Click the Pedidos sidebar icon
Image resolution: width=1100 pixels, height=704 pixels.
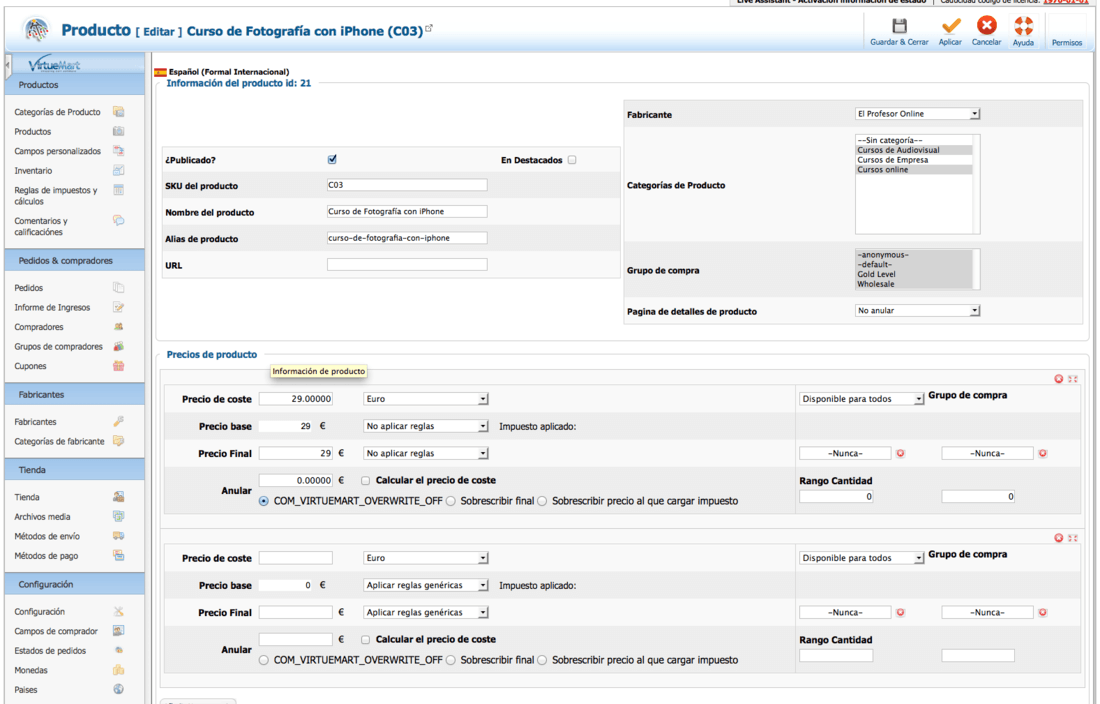119,287
